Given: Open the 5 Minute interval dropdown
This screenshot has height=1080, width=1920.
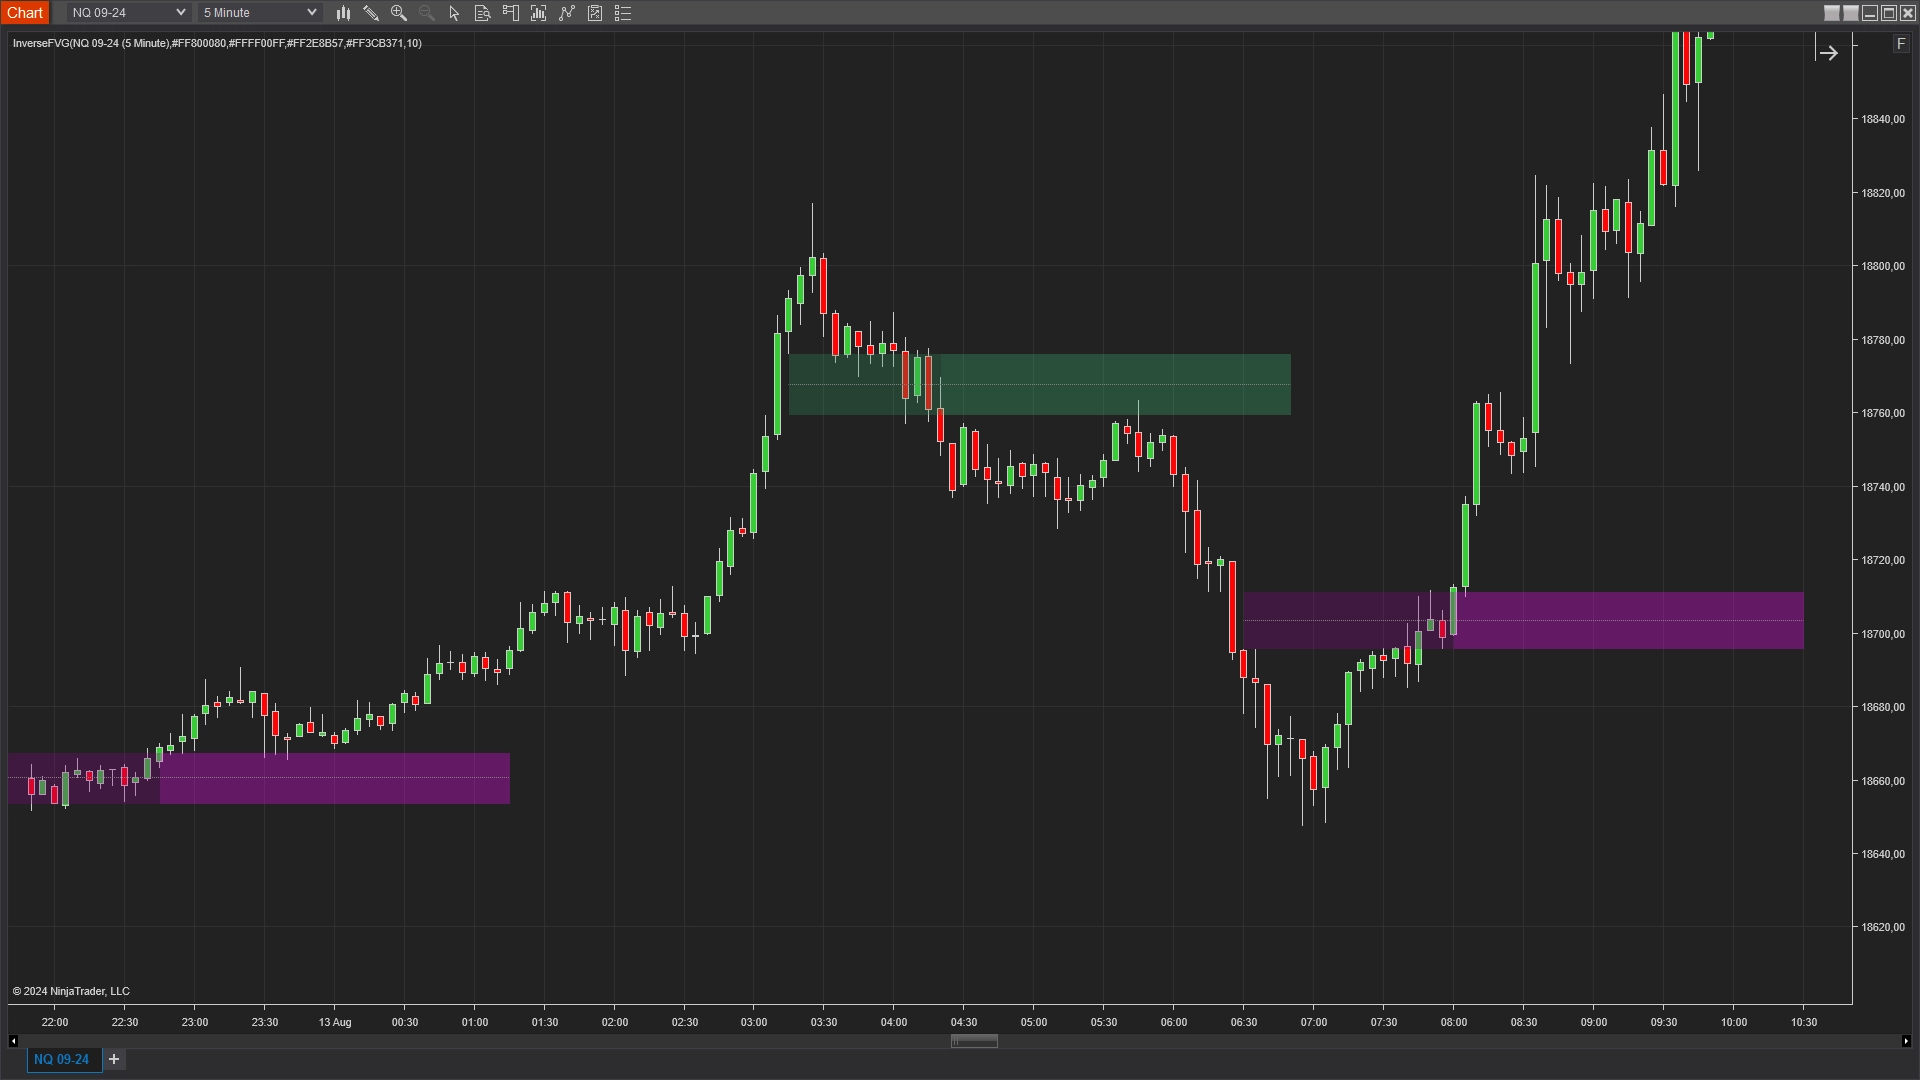Looking at the screenshot, I should coord(260,13).
